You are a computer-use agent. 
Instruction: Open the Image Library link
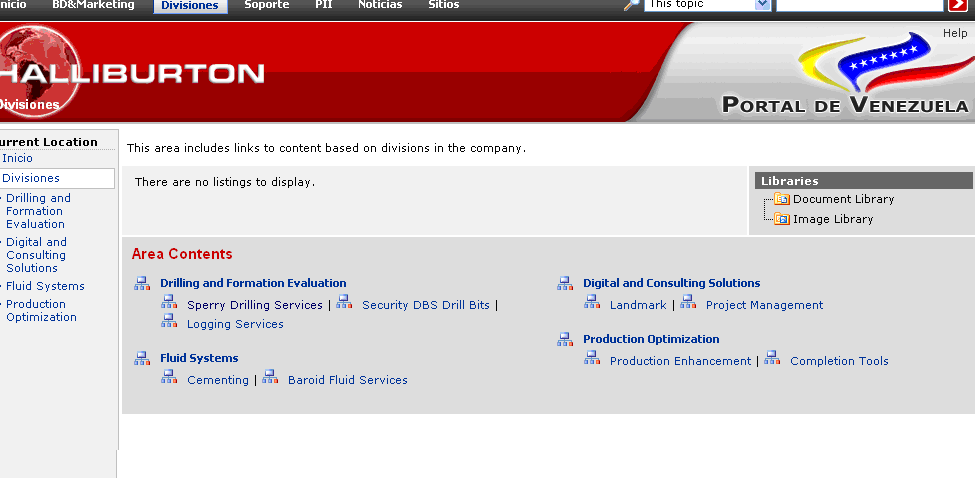point(833,219)
